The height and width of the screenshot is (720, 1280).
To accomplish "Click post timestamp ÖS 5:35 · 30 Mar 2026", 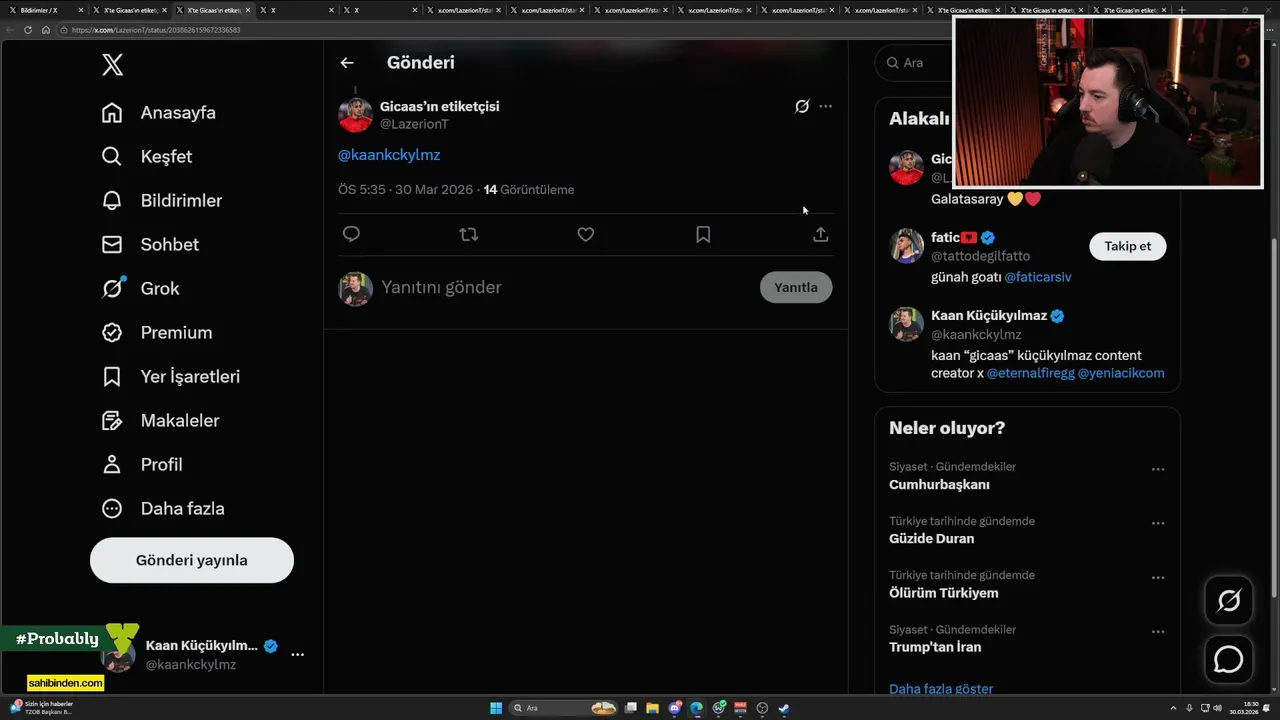I will point(406,190).
